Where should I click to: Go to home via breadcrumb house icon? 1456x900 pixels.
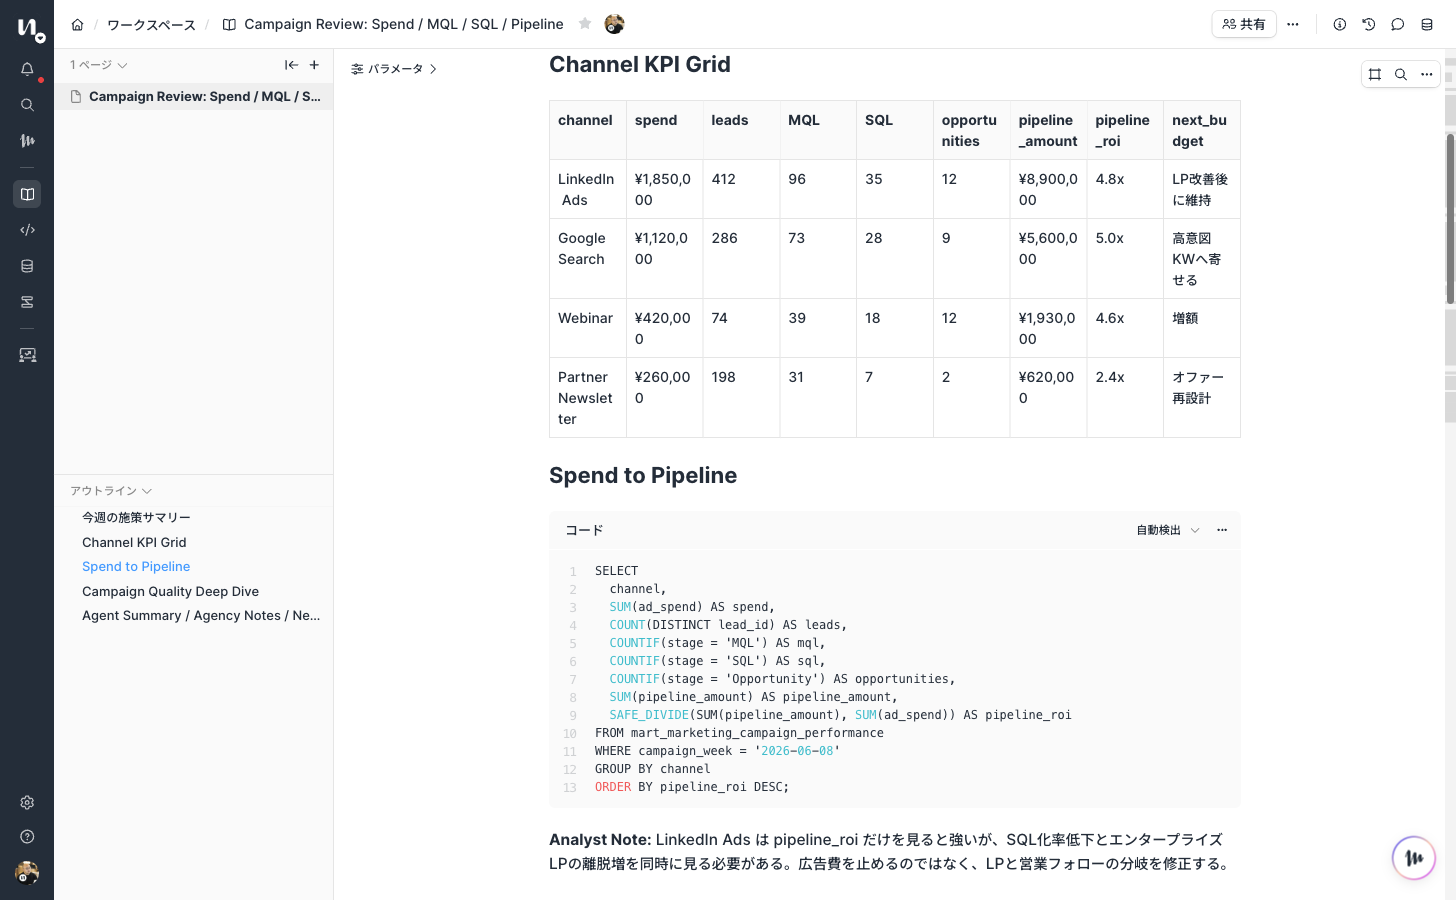pos(77,24)
